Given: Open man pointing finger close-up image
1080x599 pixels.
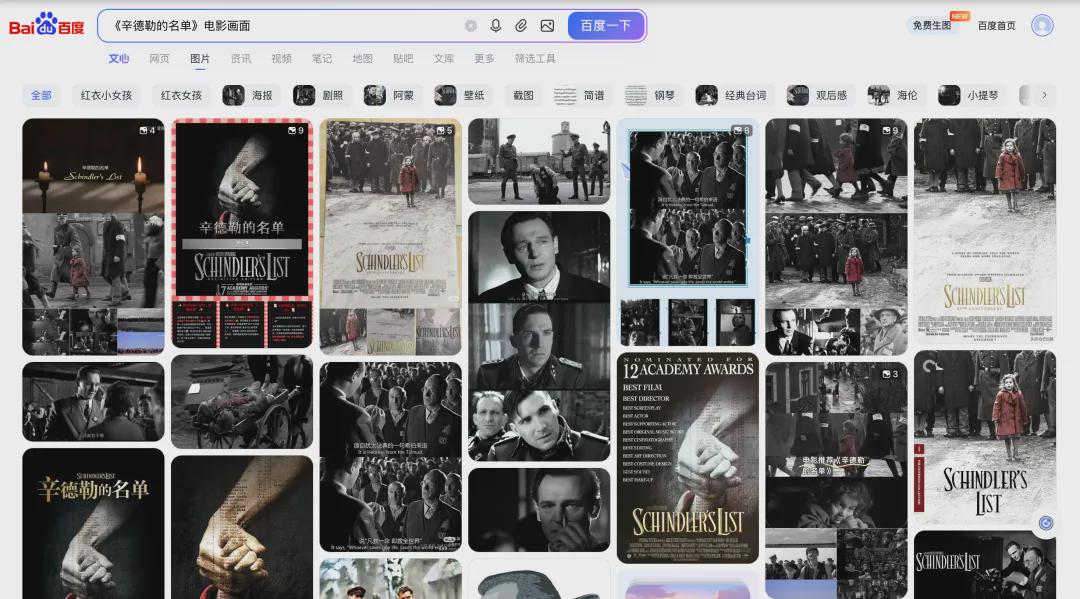Looking at the screenshot, I should coord(539,510).
